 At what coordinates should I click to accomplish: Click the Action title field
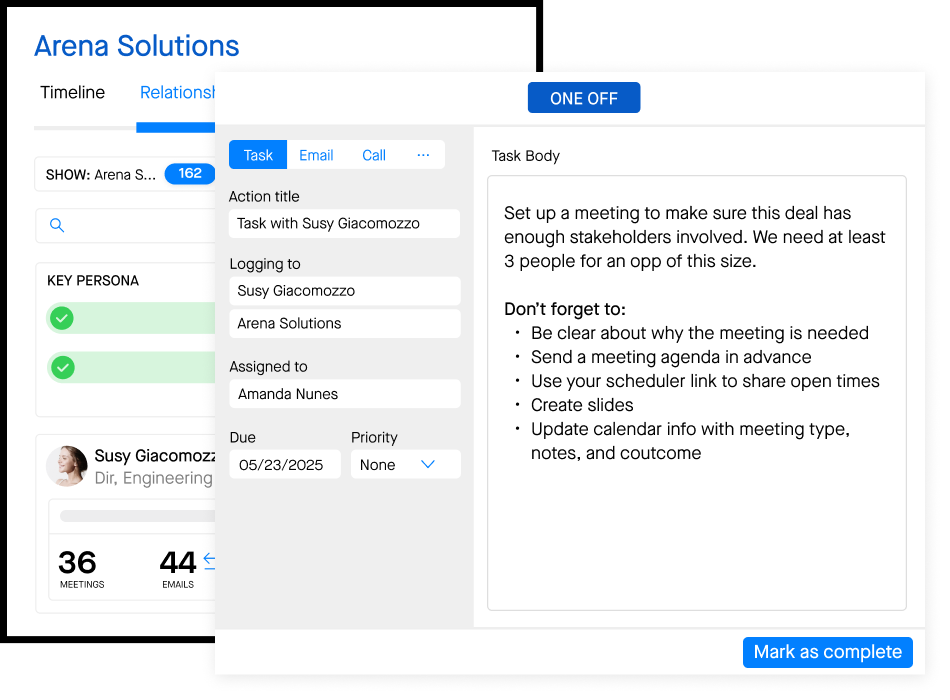[x=344, y=224]
